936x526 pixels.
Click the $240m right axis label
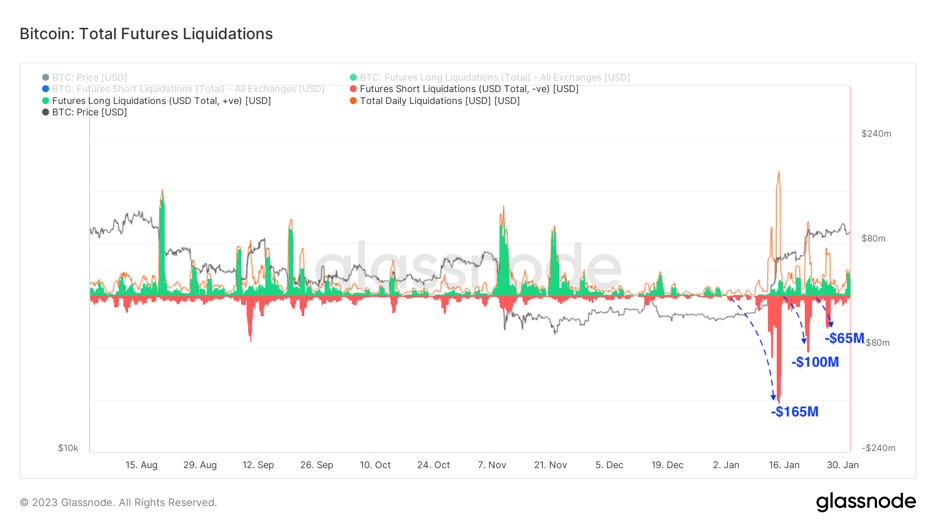tap(876, 134)
